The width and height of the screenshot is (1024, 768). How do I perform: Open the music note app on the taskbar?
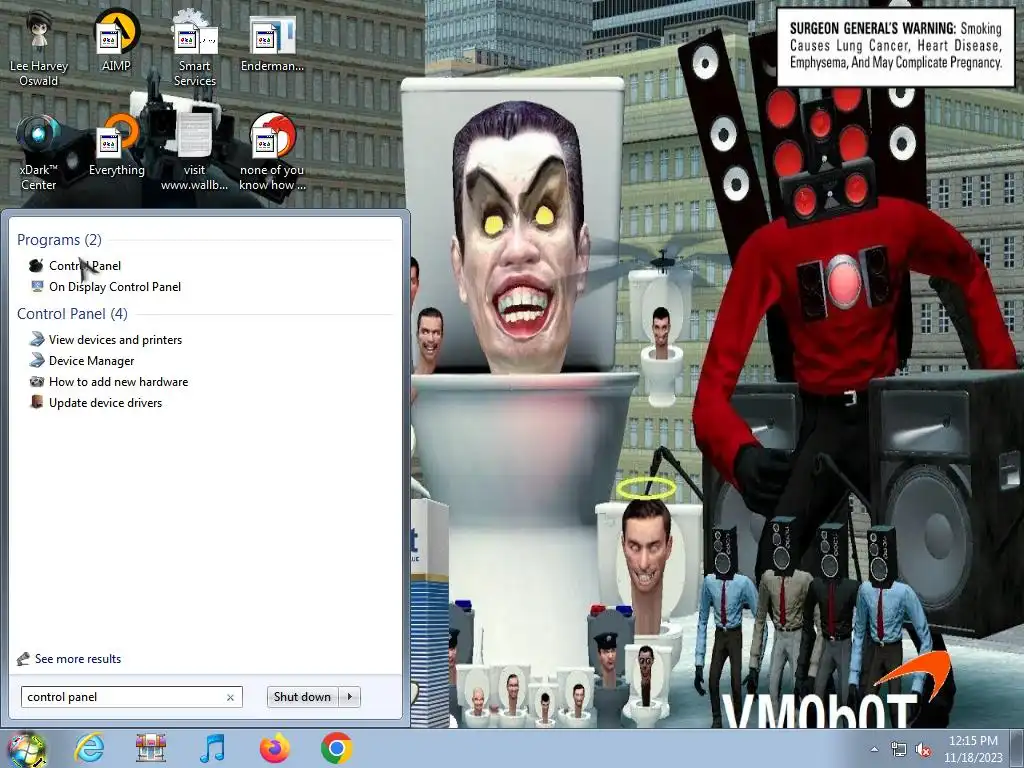point(212,748)
